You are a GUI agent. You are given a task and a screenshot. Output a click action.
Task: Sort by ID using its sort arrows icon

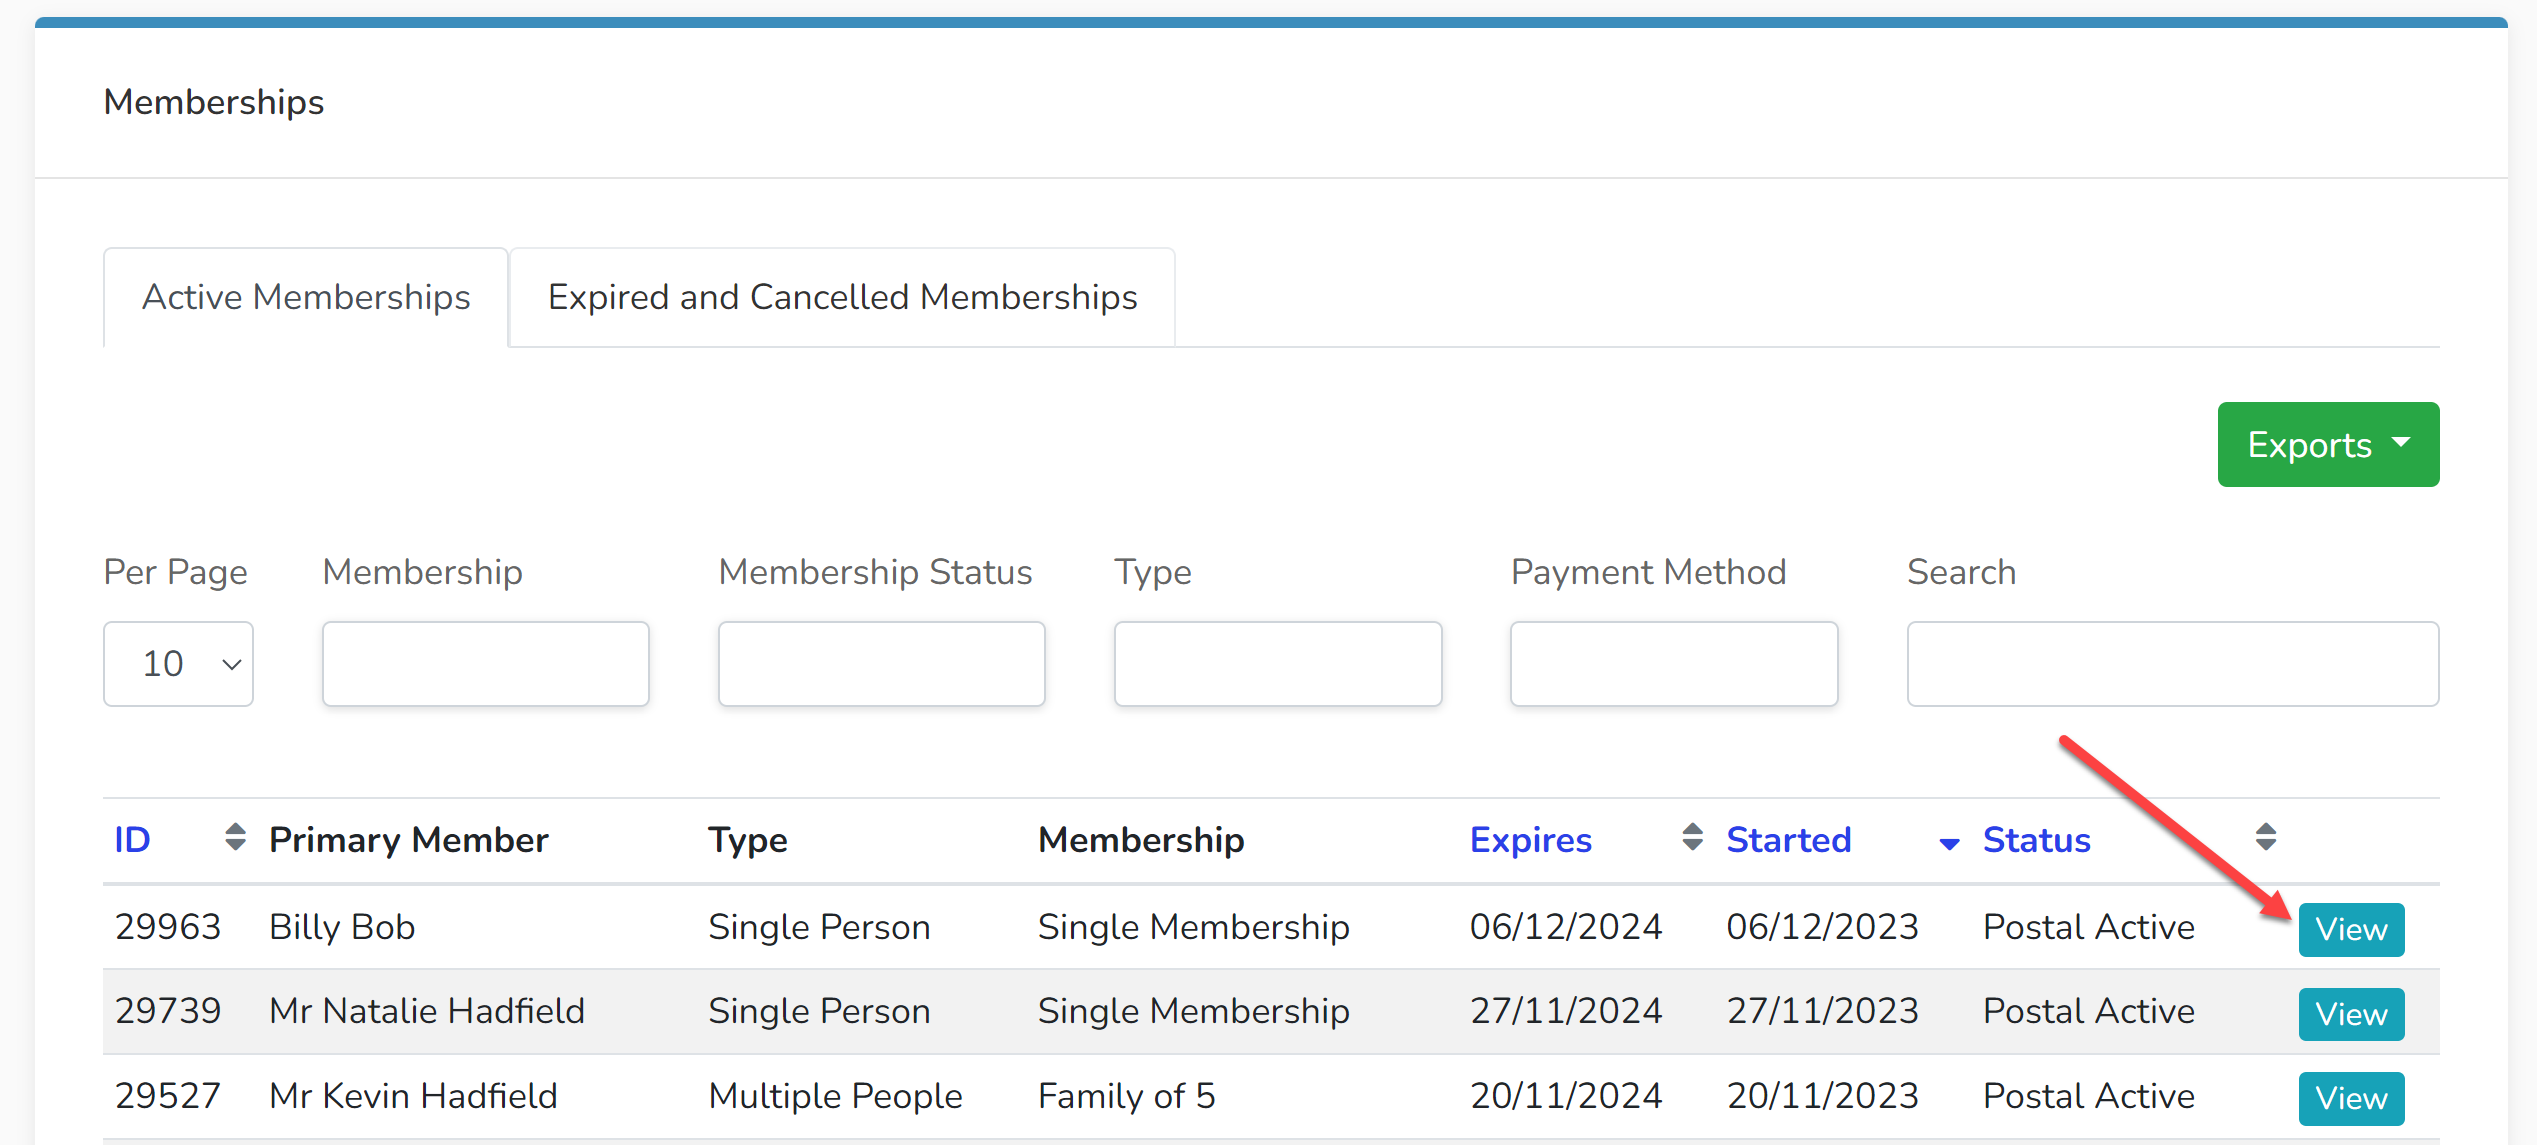(235, 837)
